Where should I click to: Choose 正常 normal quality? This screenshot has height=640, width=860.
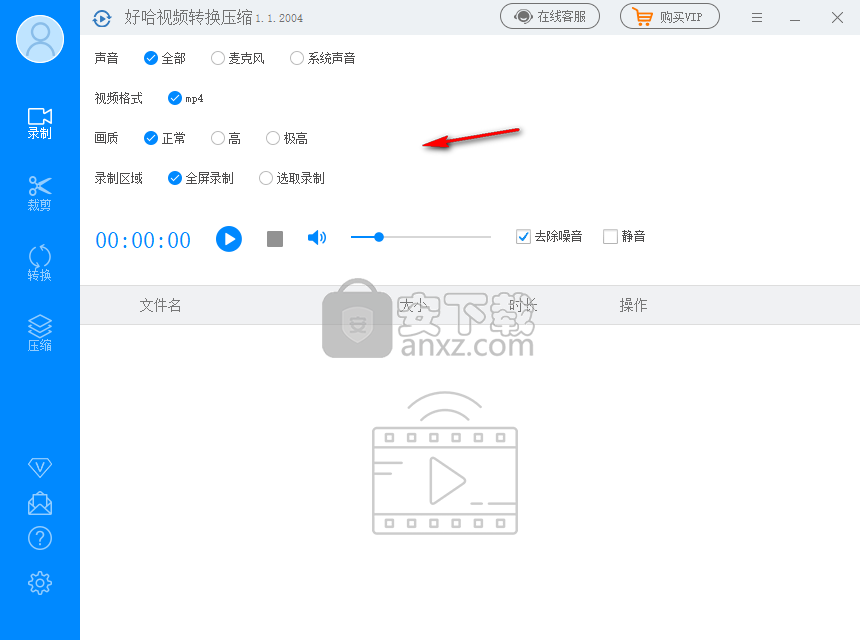click(x=165, y=138)
